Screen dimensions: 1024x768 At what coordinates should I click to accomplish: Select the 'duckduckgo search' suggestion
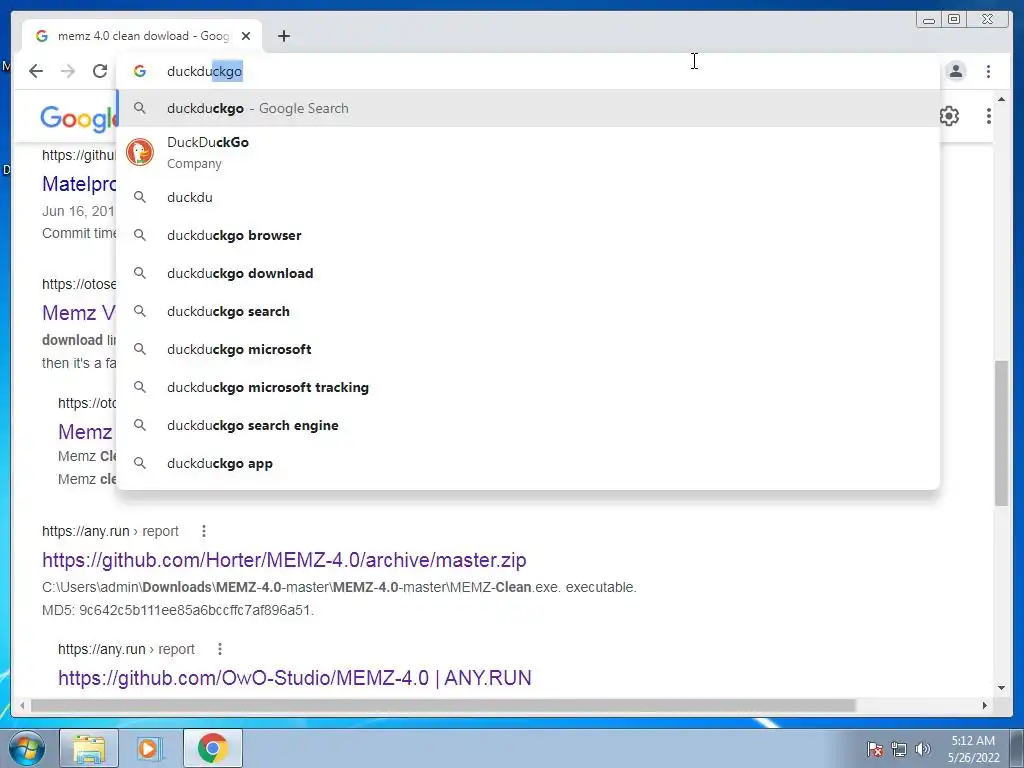click(528, 311)
